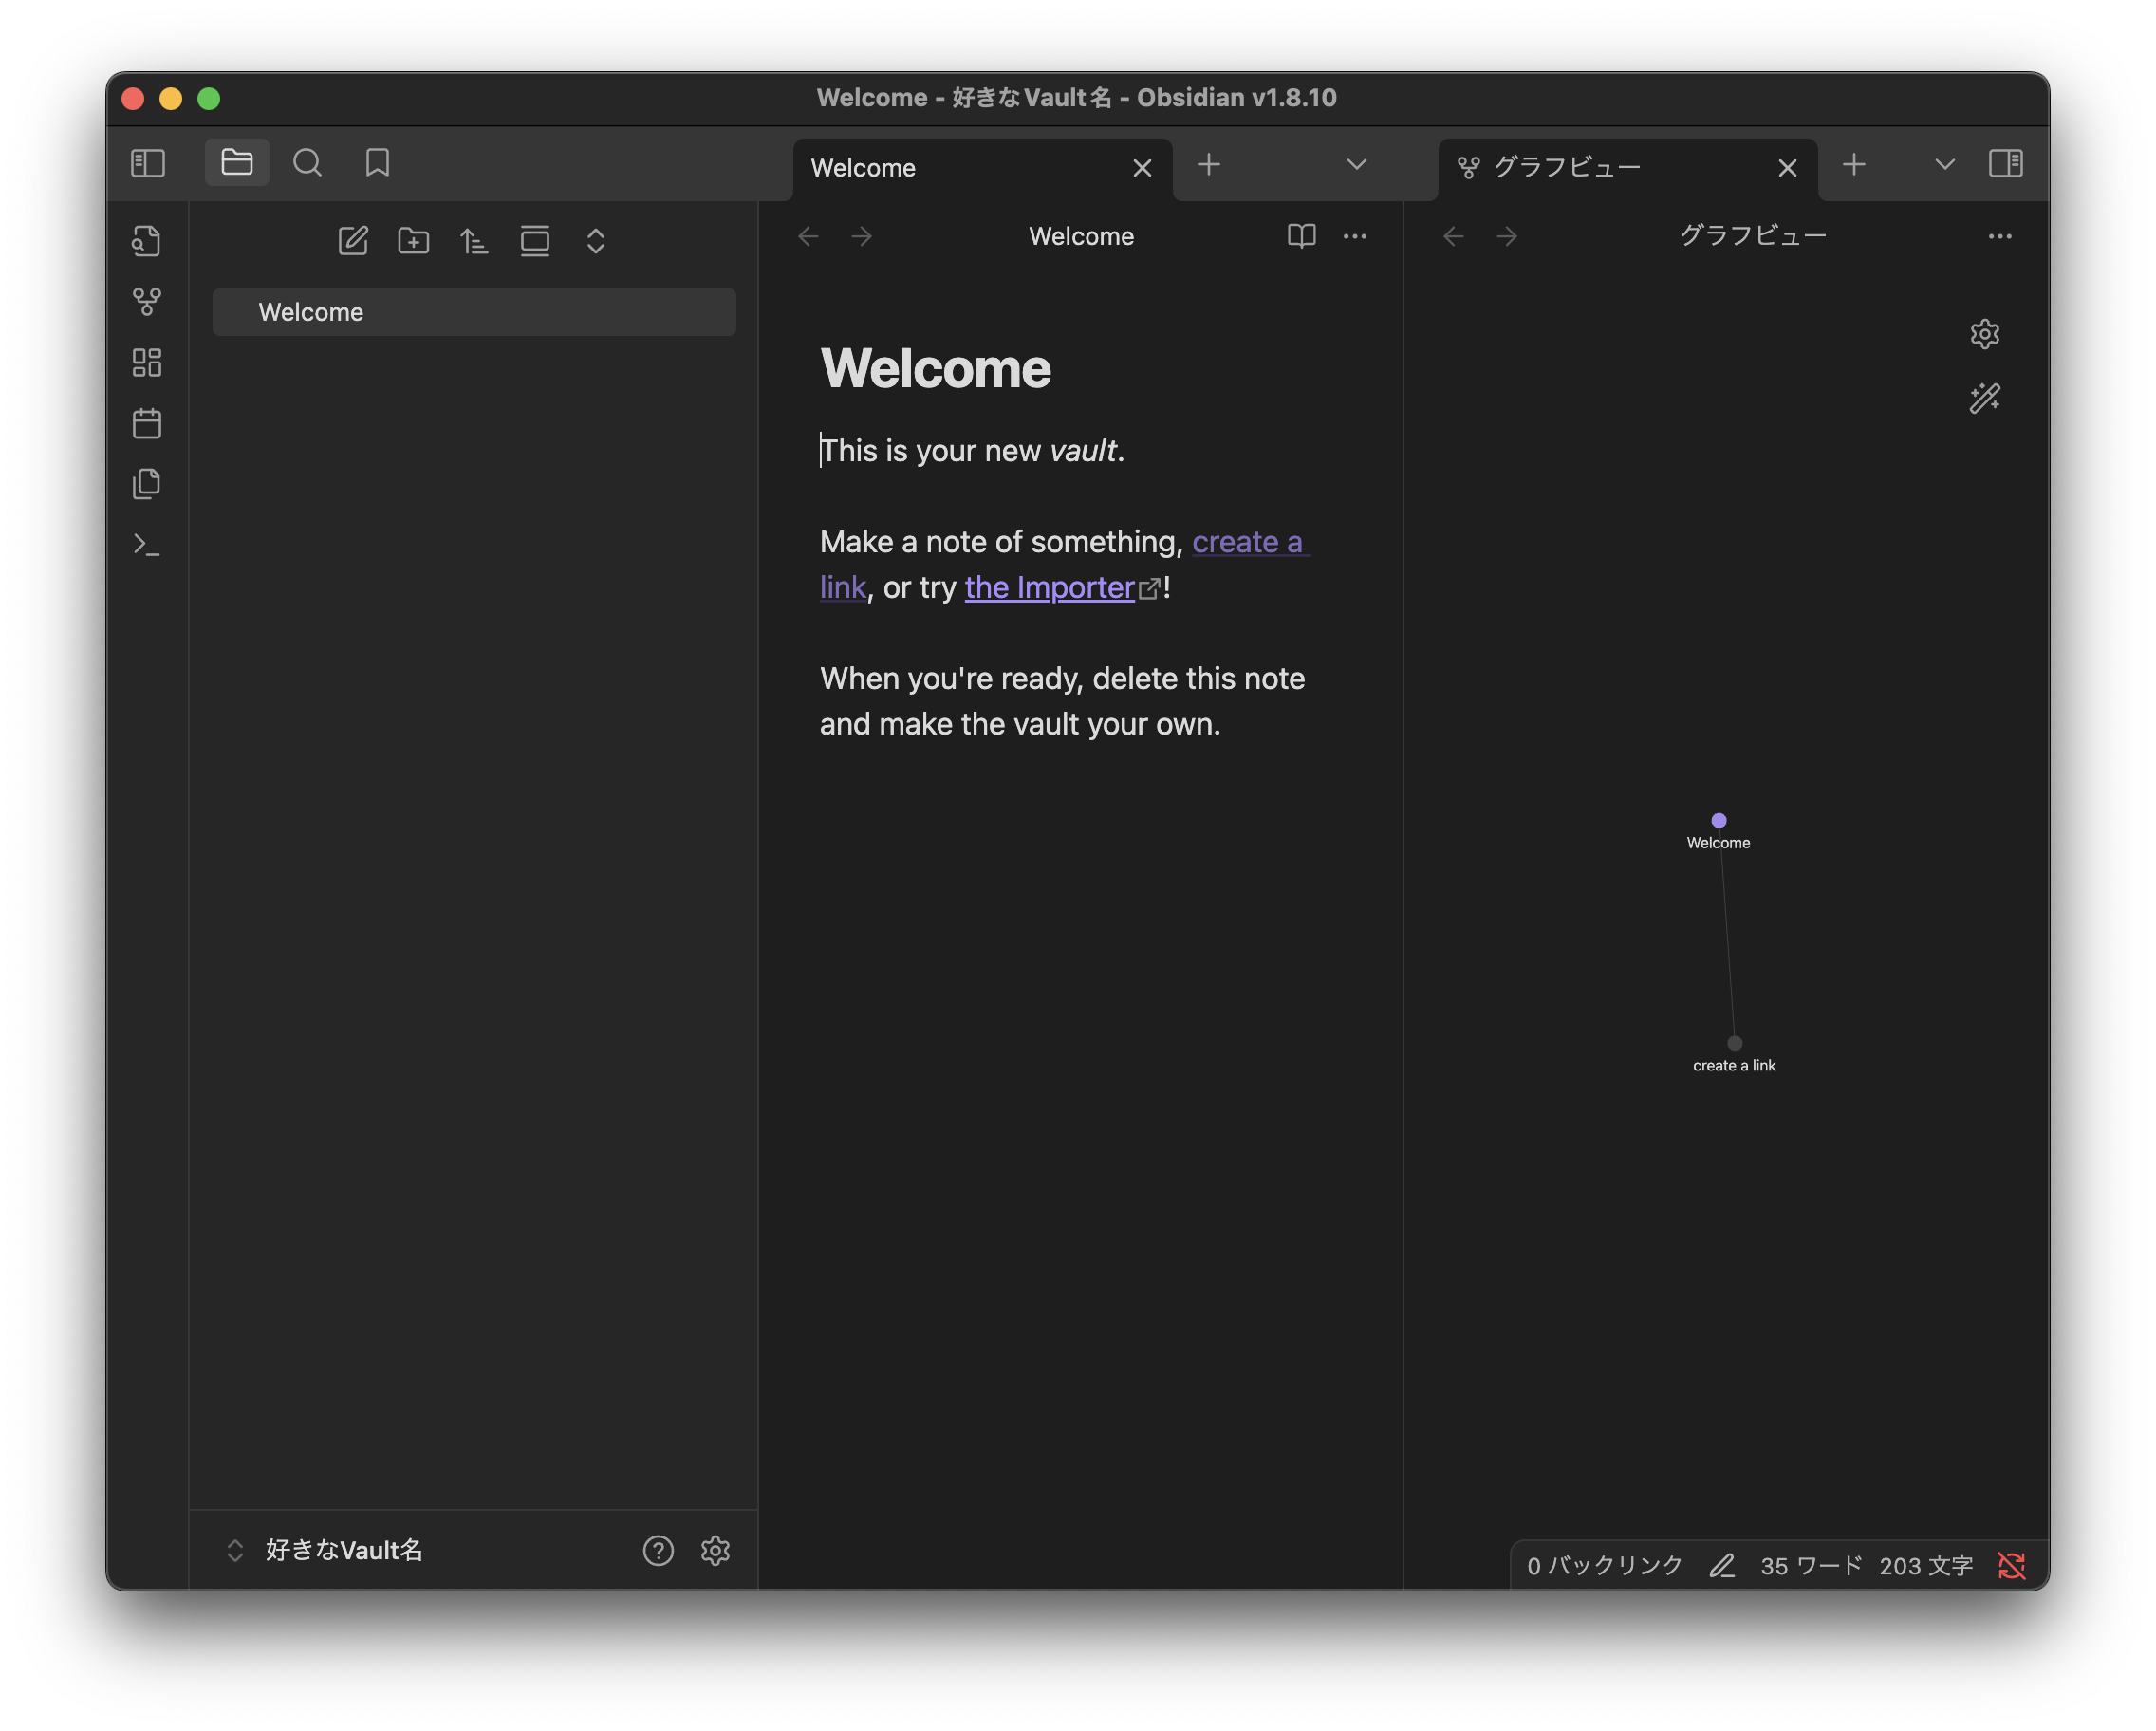Viewport: 2156px width, 1731px height.
Task: Open today's daily note calendar icon
Action: click(x=147, y=423)
